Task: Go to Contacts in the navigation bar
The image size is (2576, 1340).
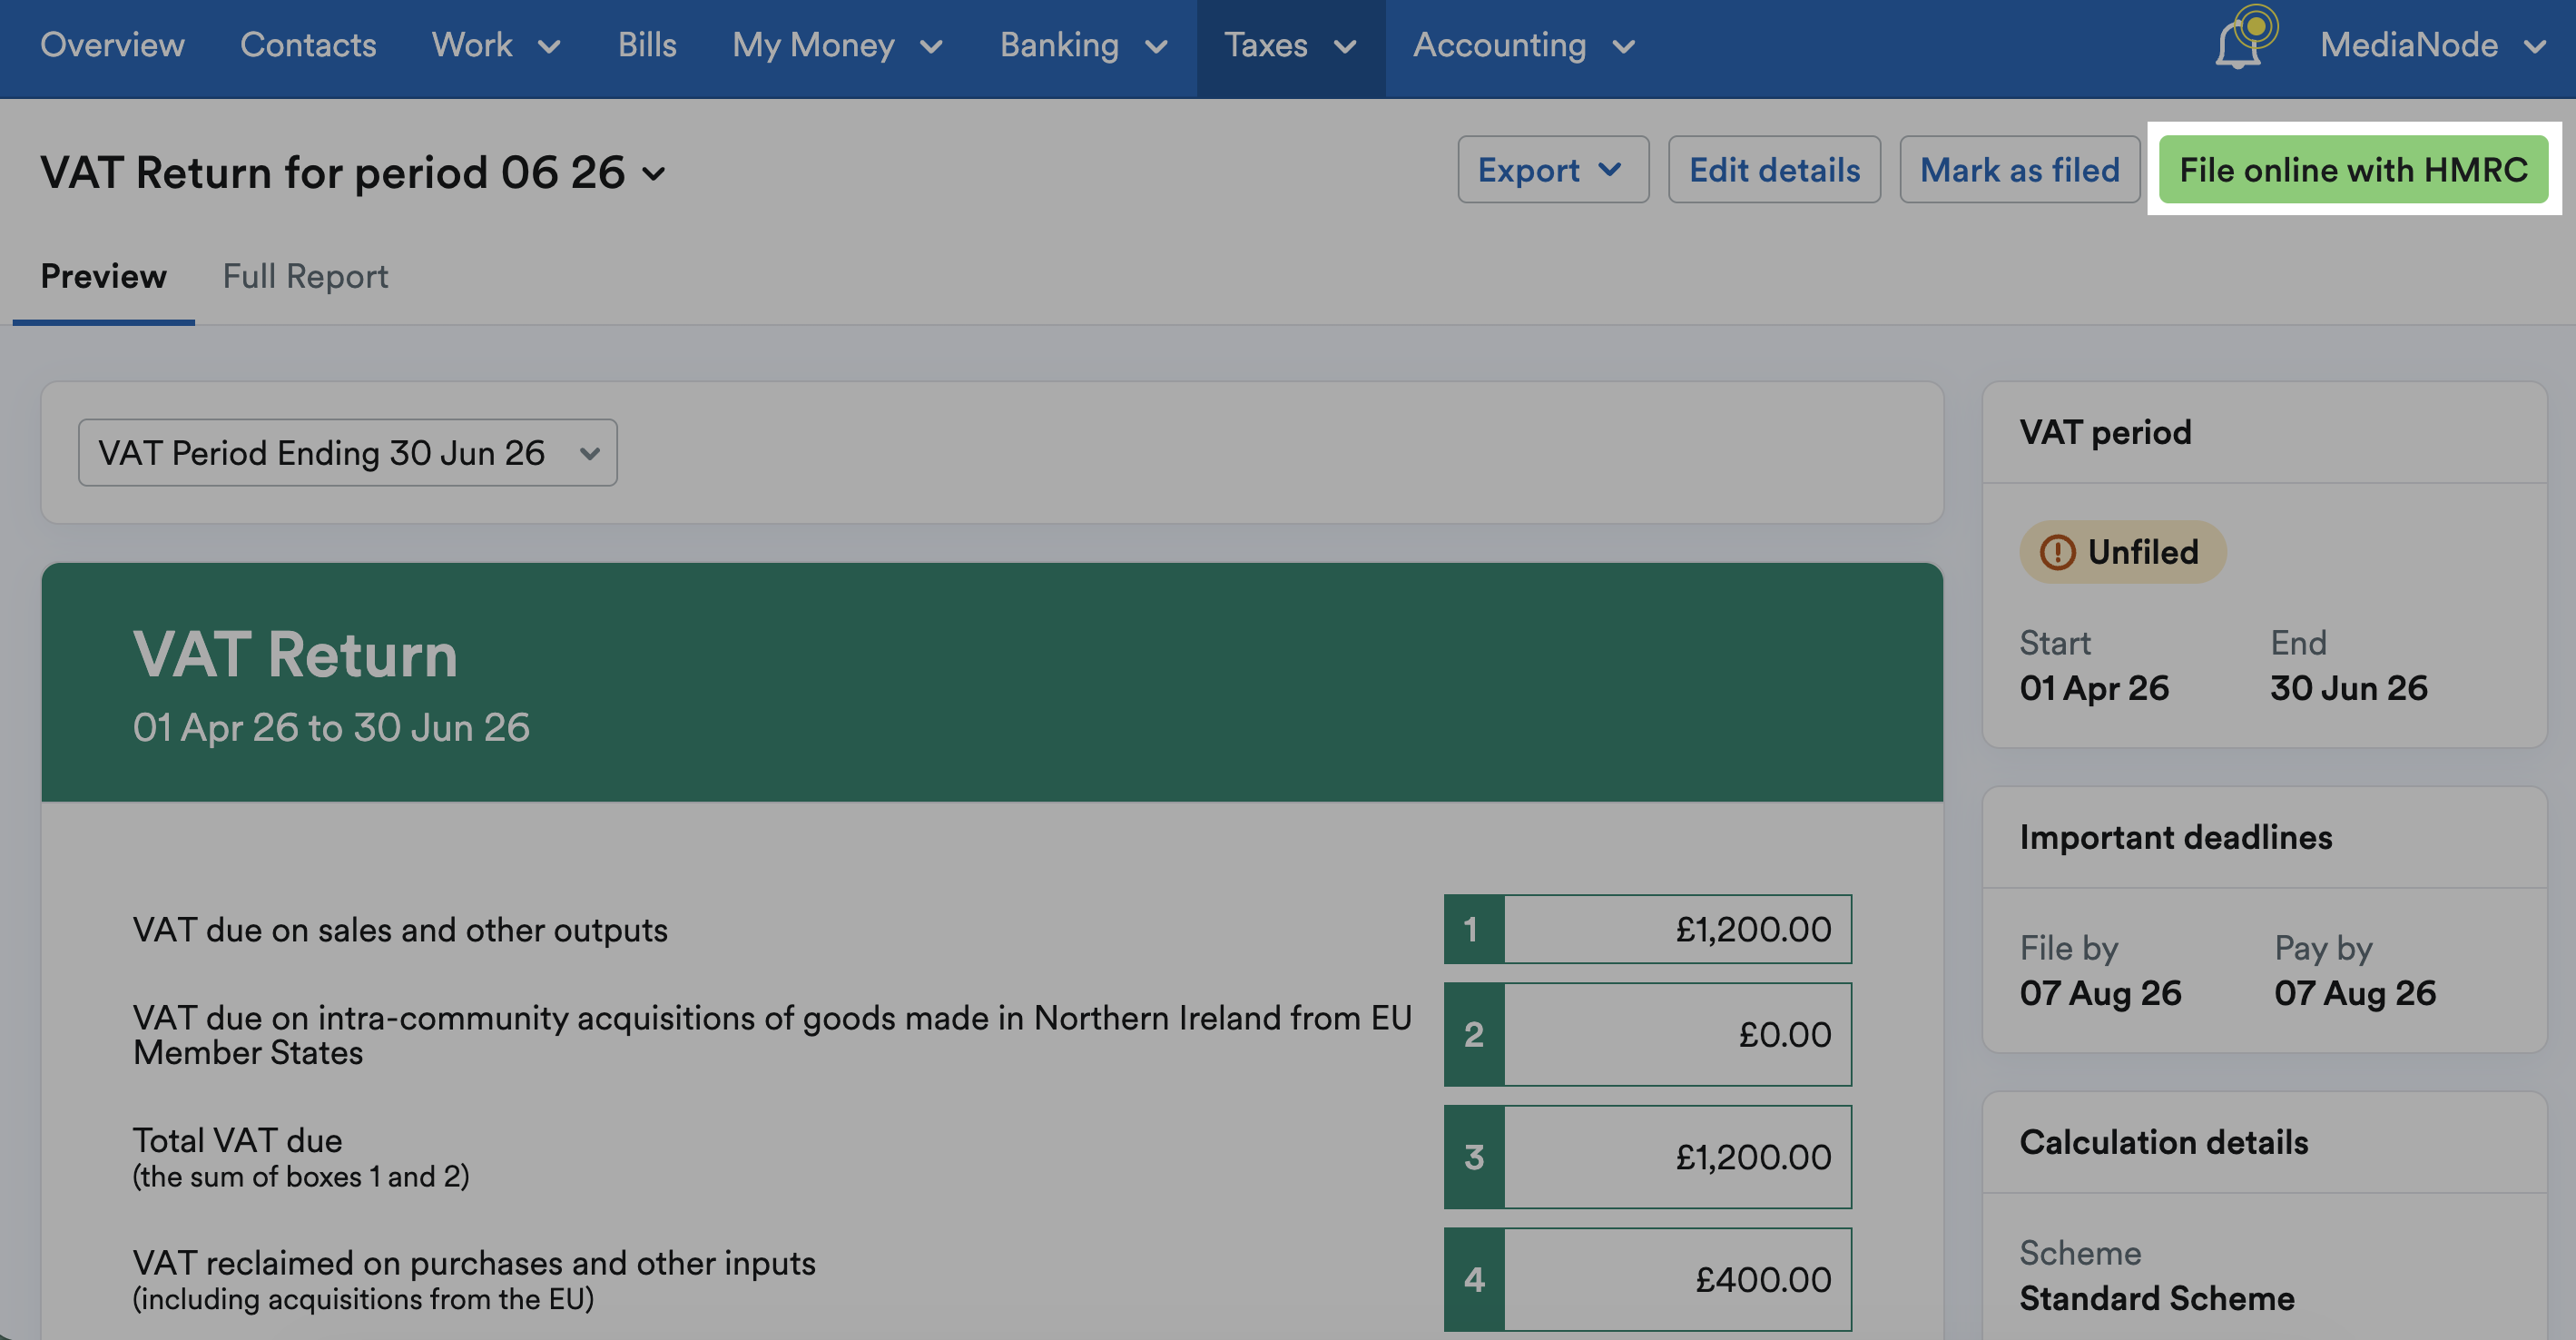Action: pyautogui.click(x=308, y=45)
